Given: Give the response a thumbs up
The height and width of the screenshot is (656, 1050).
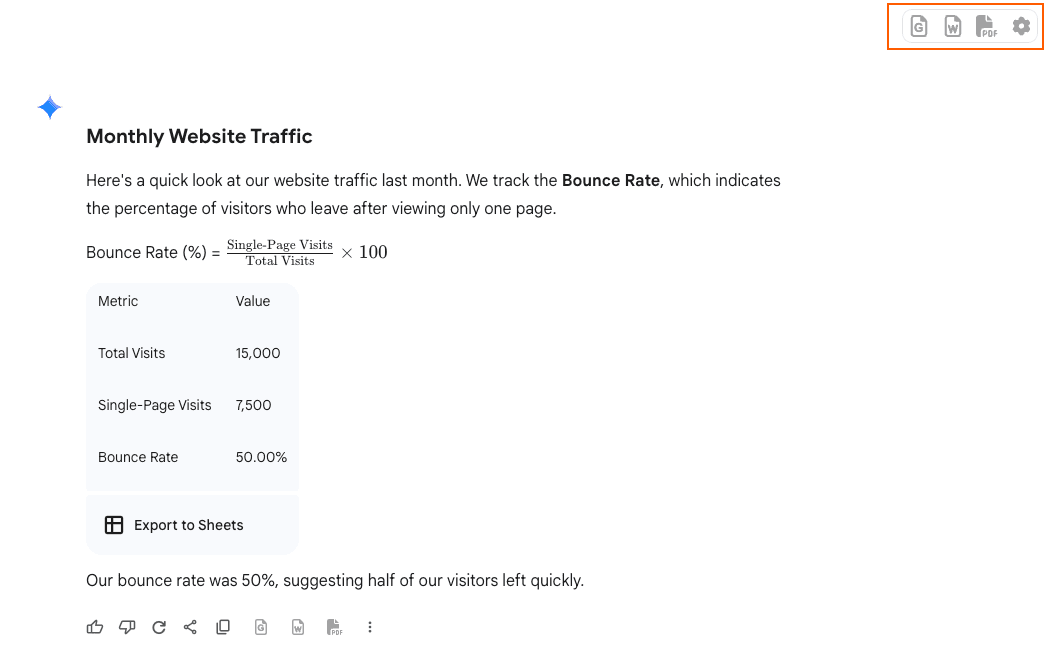Looking at the screenshot, I should [95, 627].
